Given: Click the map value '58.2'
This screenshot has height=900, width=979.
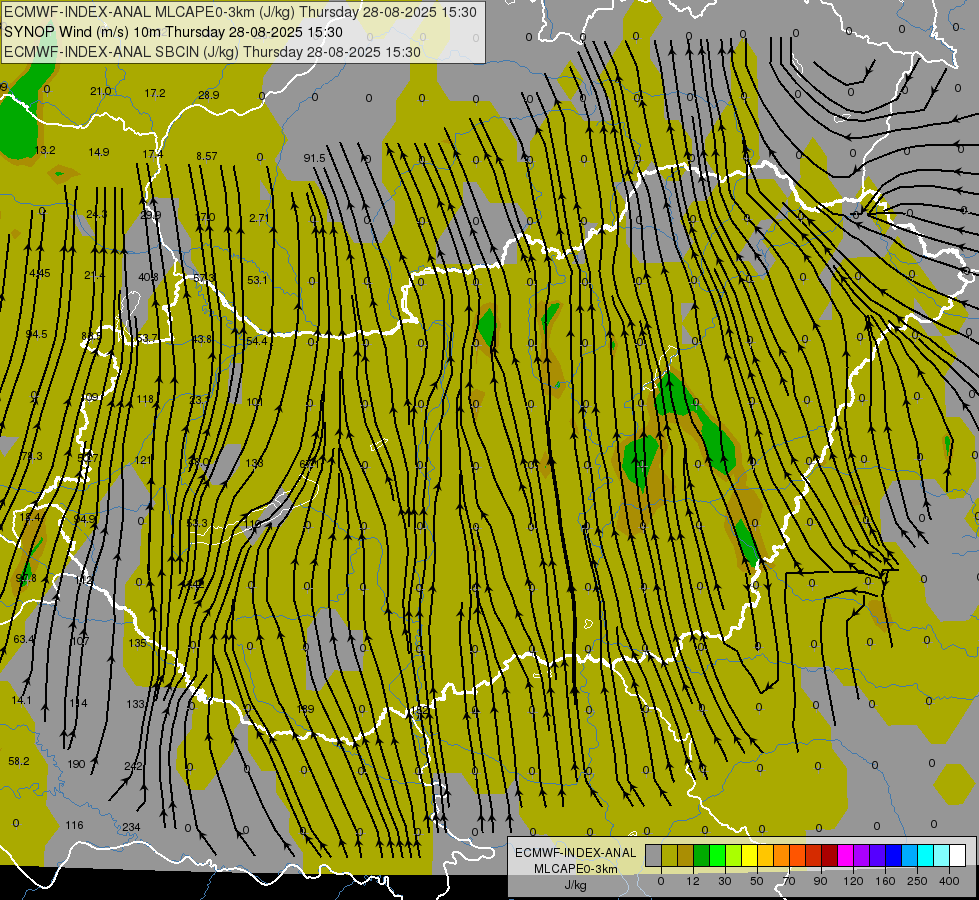Looking at the screenshot, I should point(19,761).
